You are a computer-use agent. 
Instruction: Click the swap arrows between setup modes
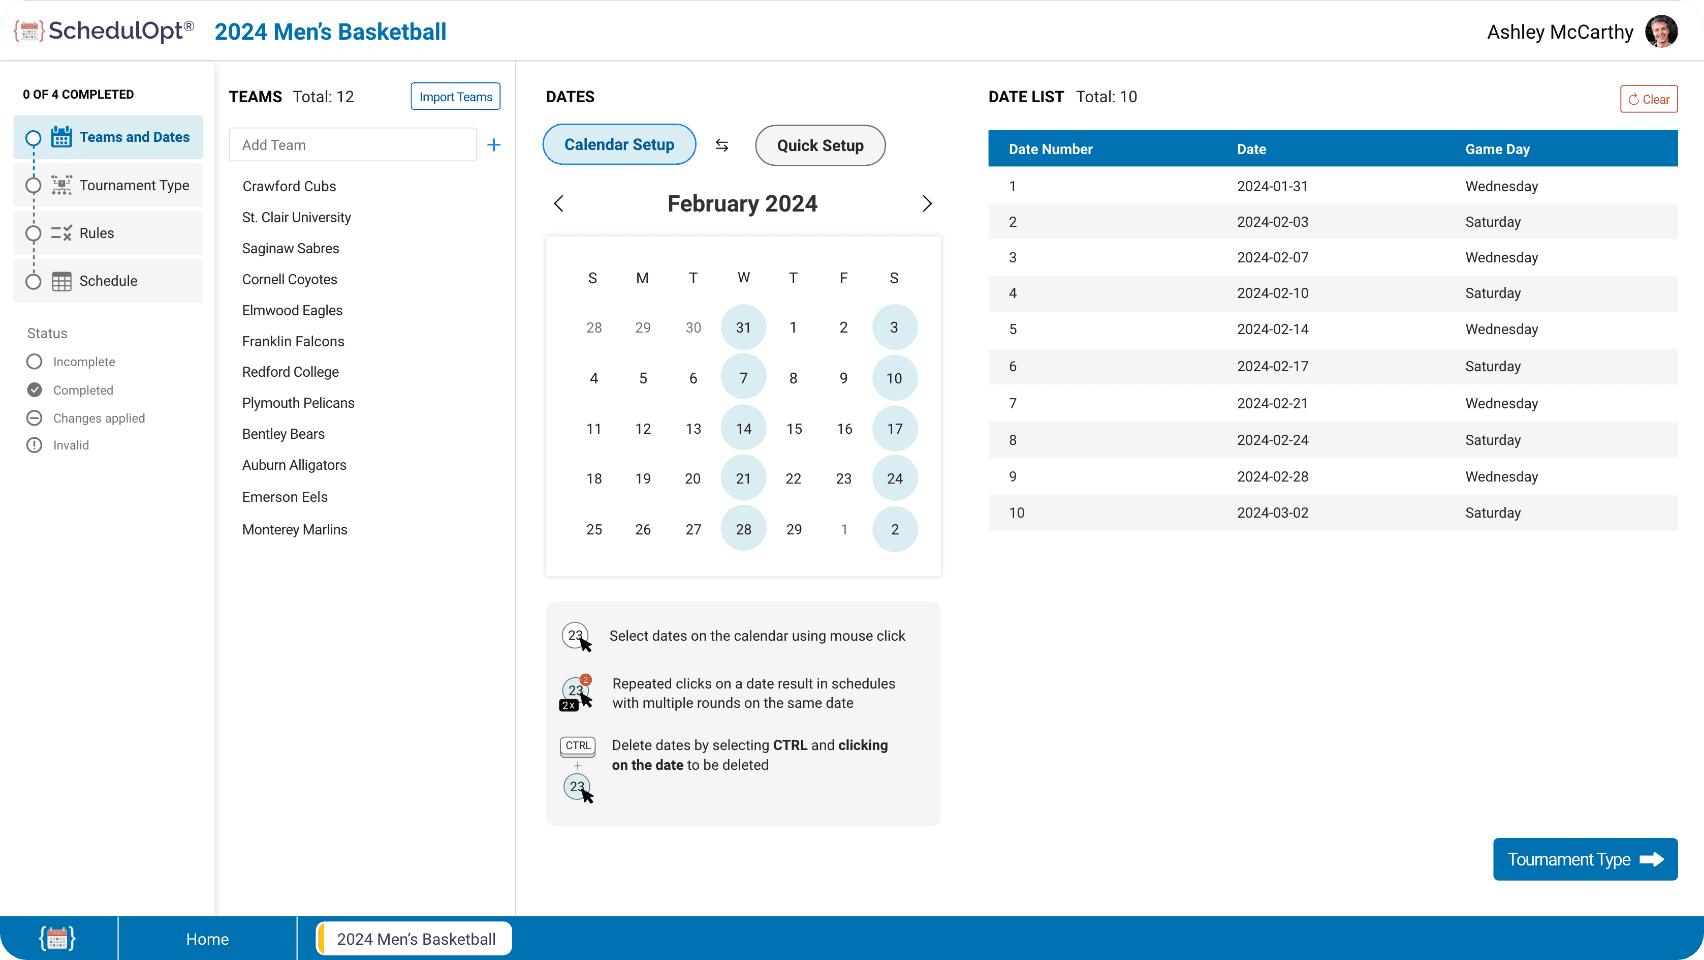pos(722,145)
